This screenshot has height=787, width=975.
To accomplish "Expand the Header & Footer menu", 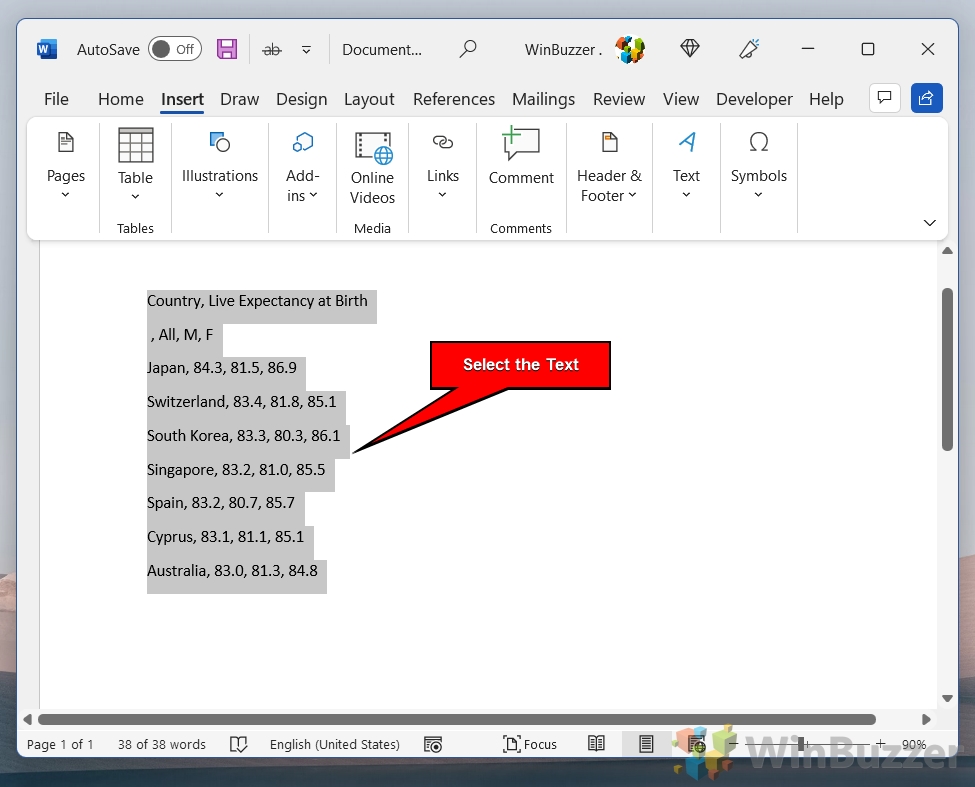I will (x=609, y=168).
